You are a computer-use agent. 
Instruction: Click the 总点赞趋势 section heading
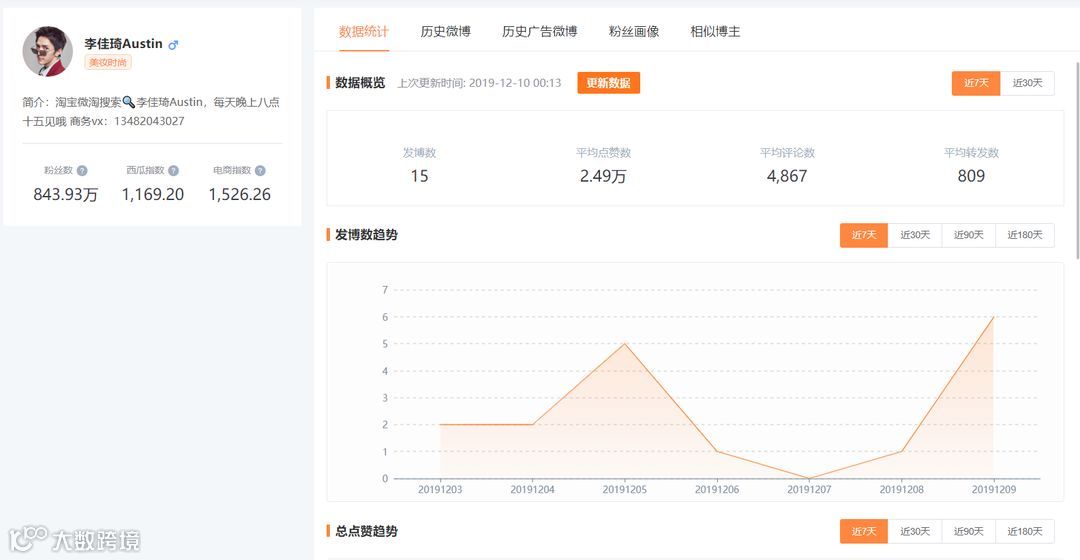pyautogui.click(x=366, y=532)
